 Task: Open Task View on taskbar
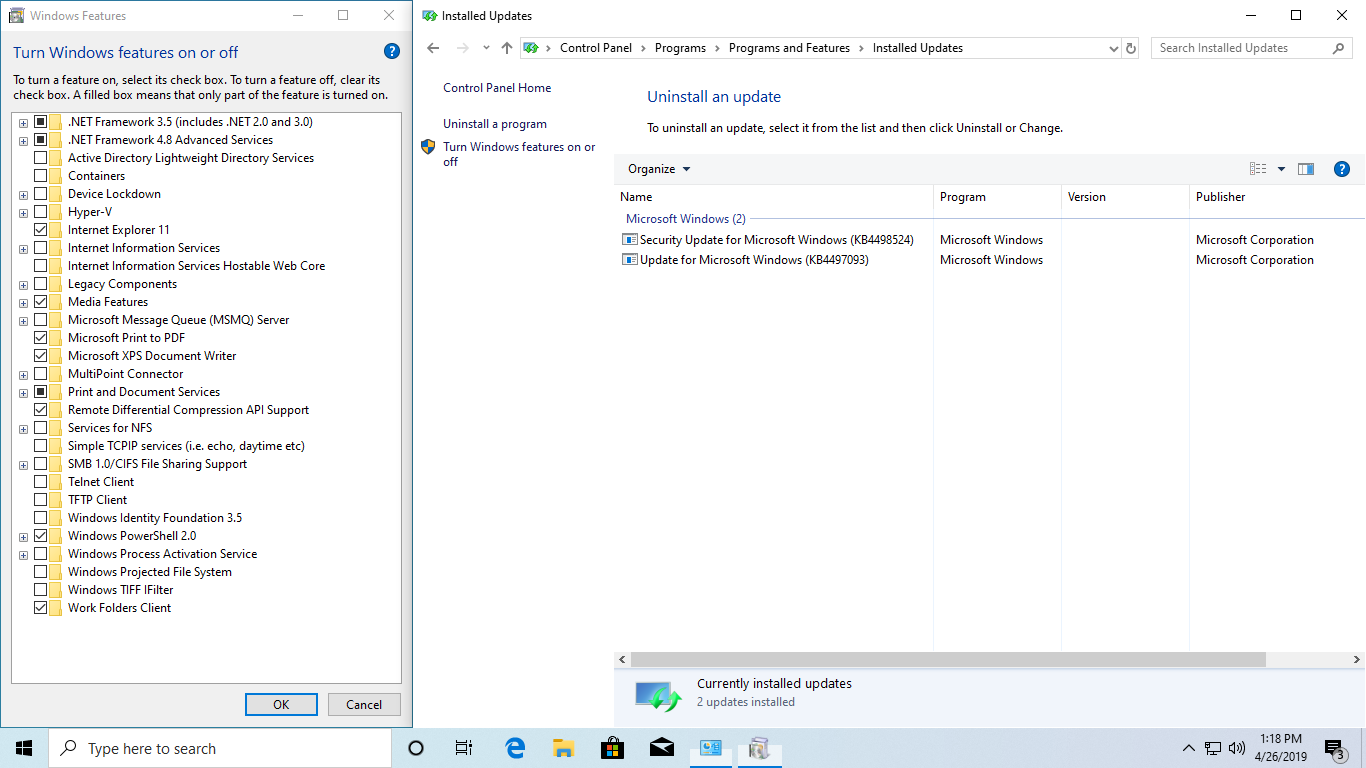464,748
